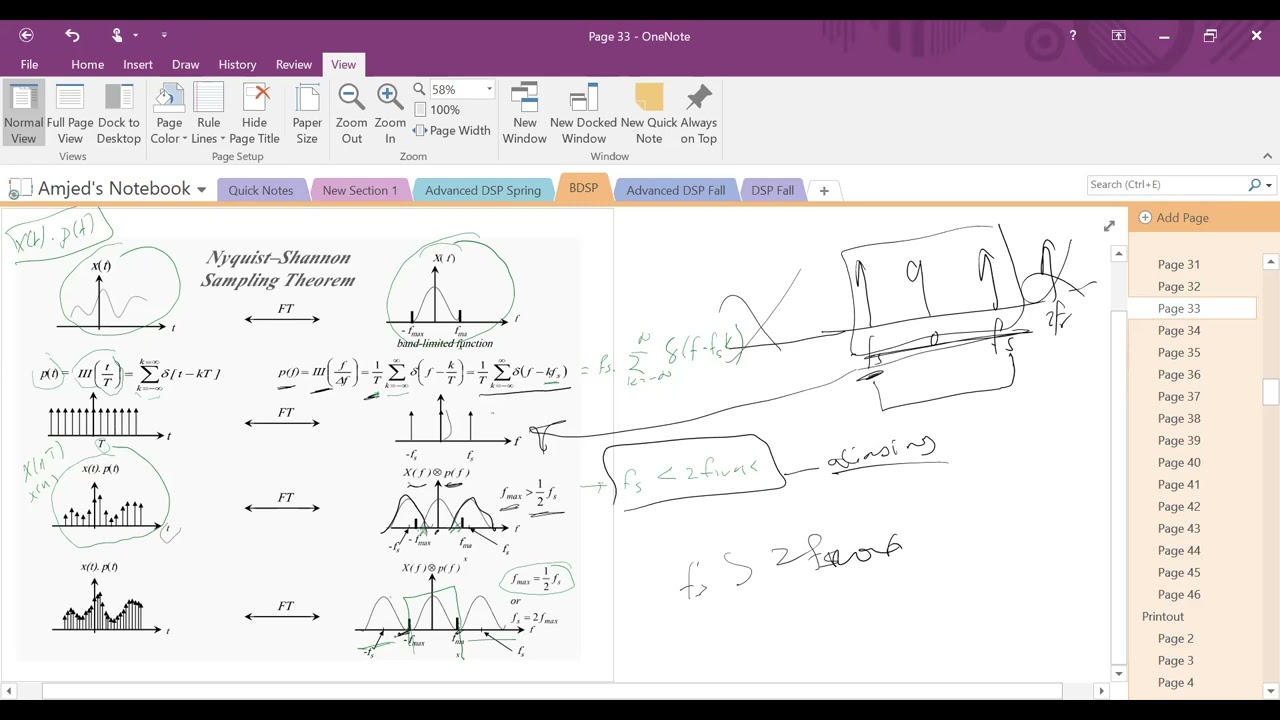1280x720 pixels.
Task: Open Advanced DSP Spring section
Action: click(483, 190)
